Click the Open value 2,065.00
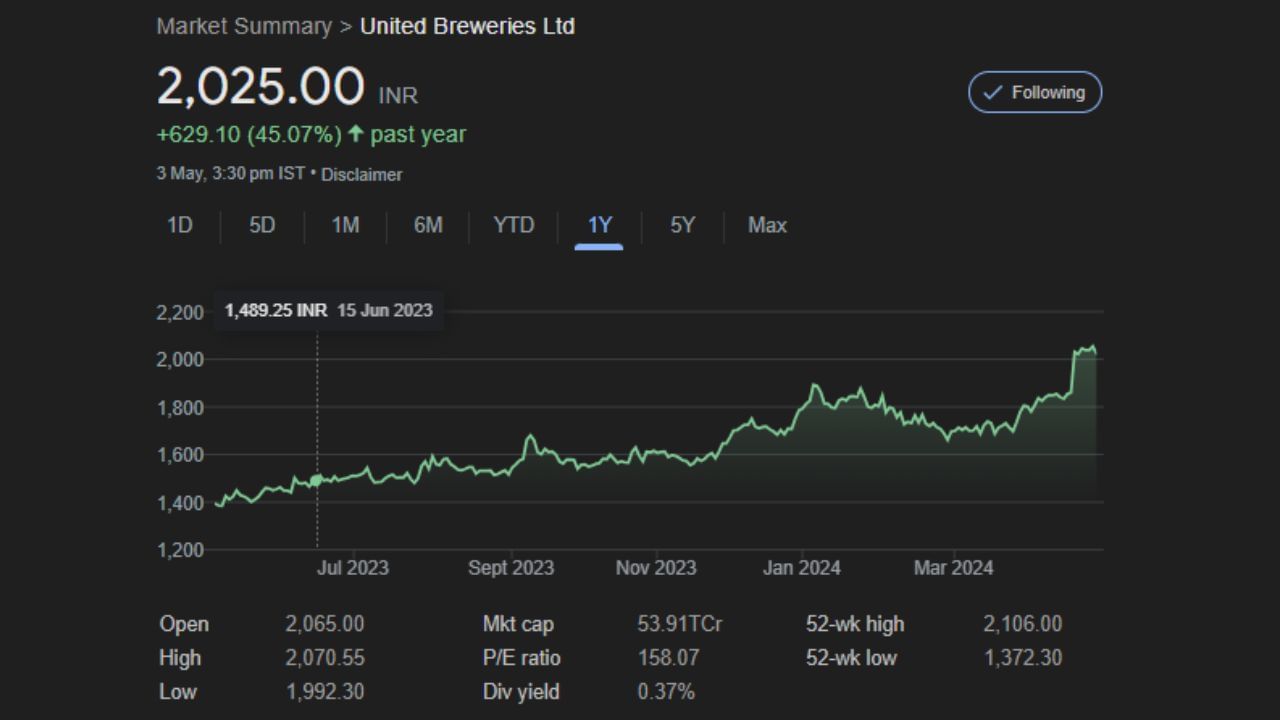The height and width of the screenshot is (720, 1280). (325, 624)
